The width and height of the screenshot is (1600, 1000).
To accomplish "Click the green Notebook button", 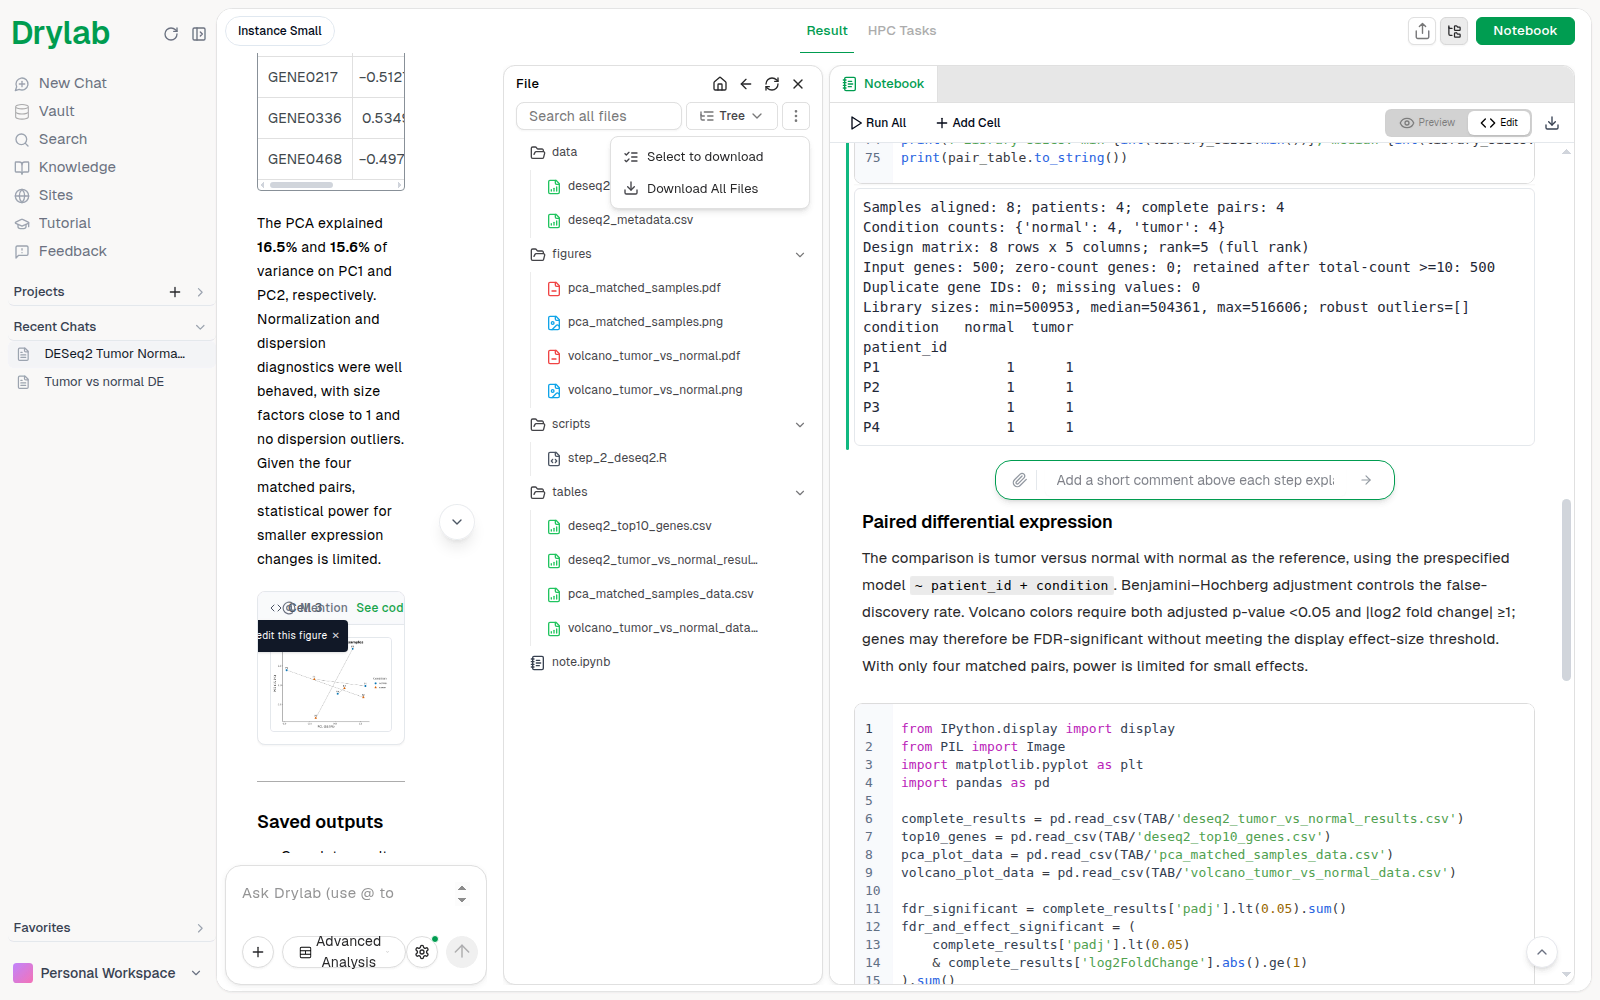I will click(x=1525, y=31).
